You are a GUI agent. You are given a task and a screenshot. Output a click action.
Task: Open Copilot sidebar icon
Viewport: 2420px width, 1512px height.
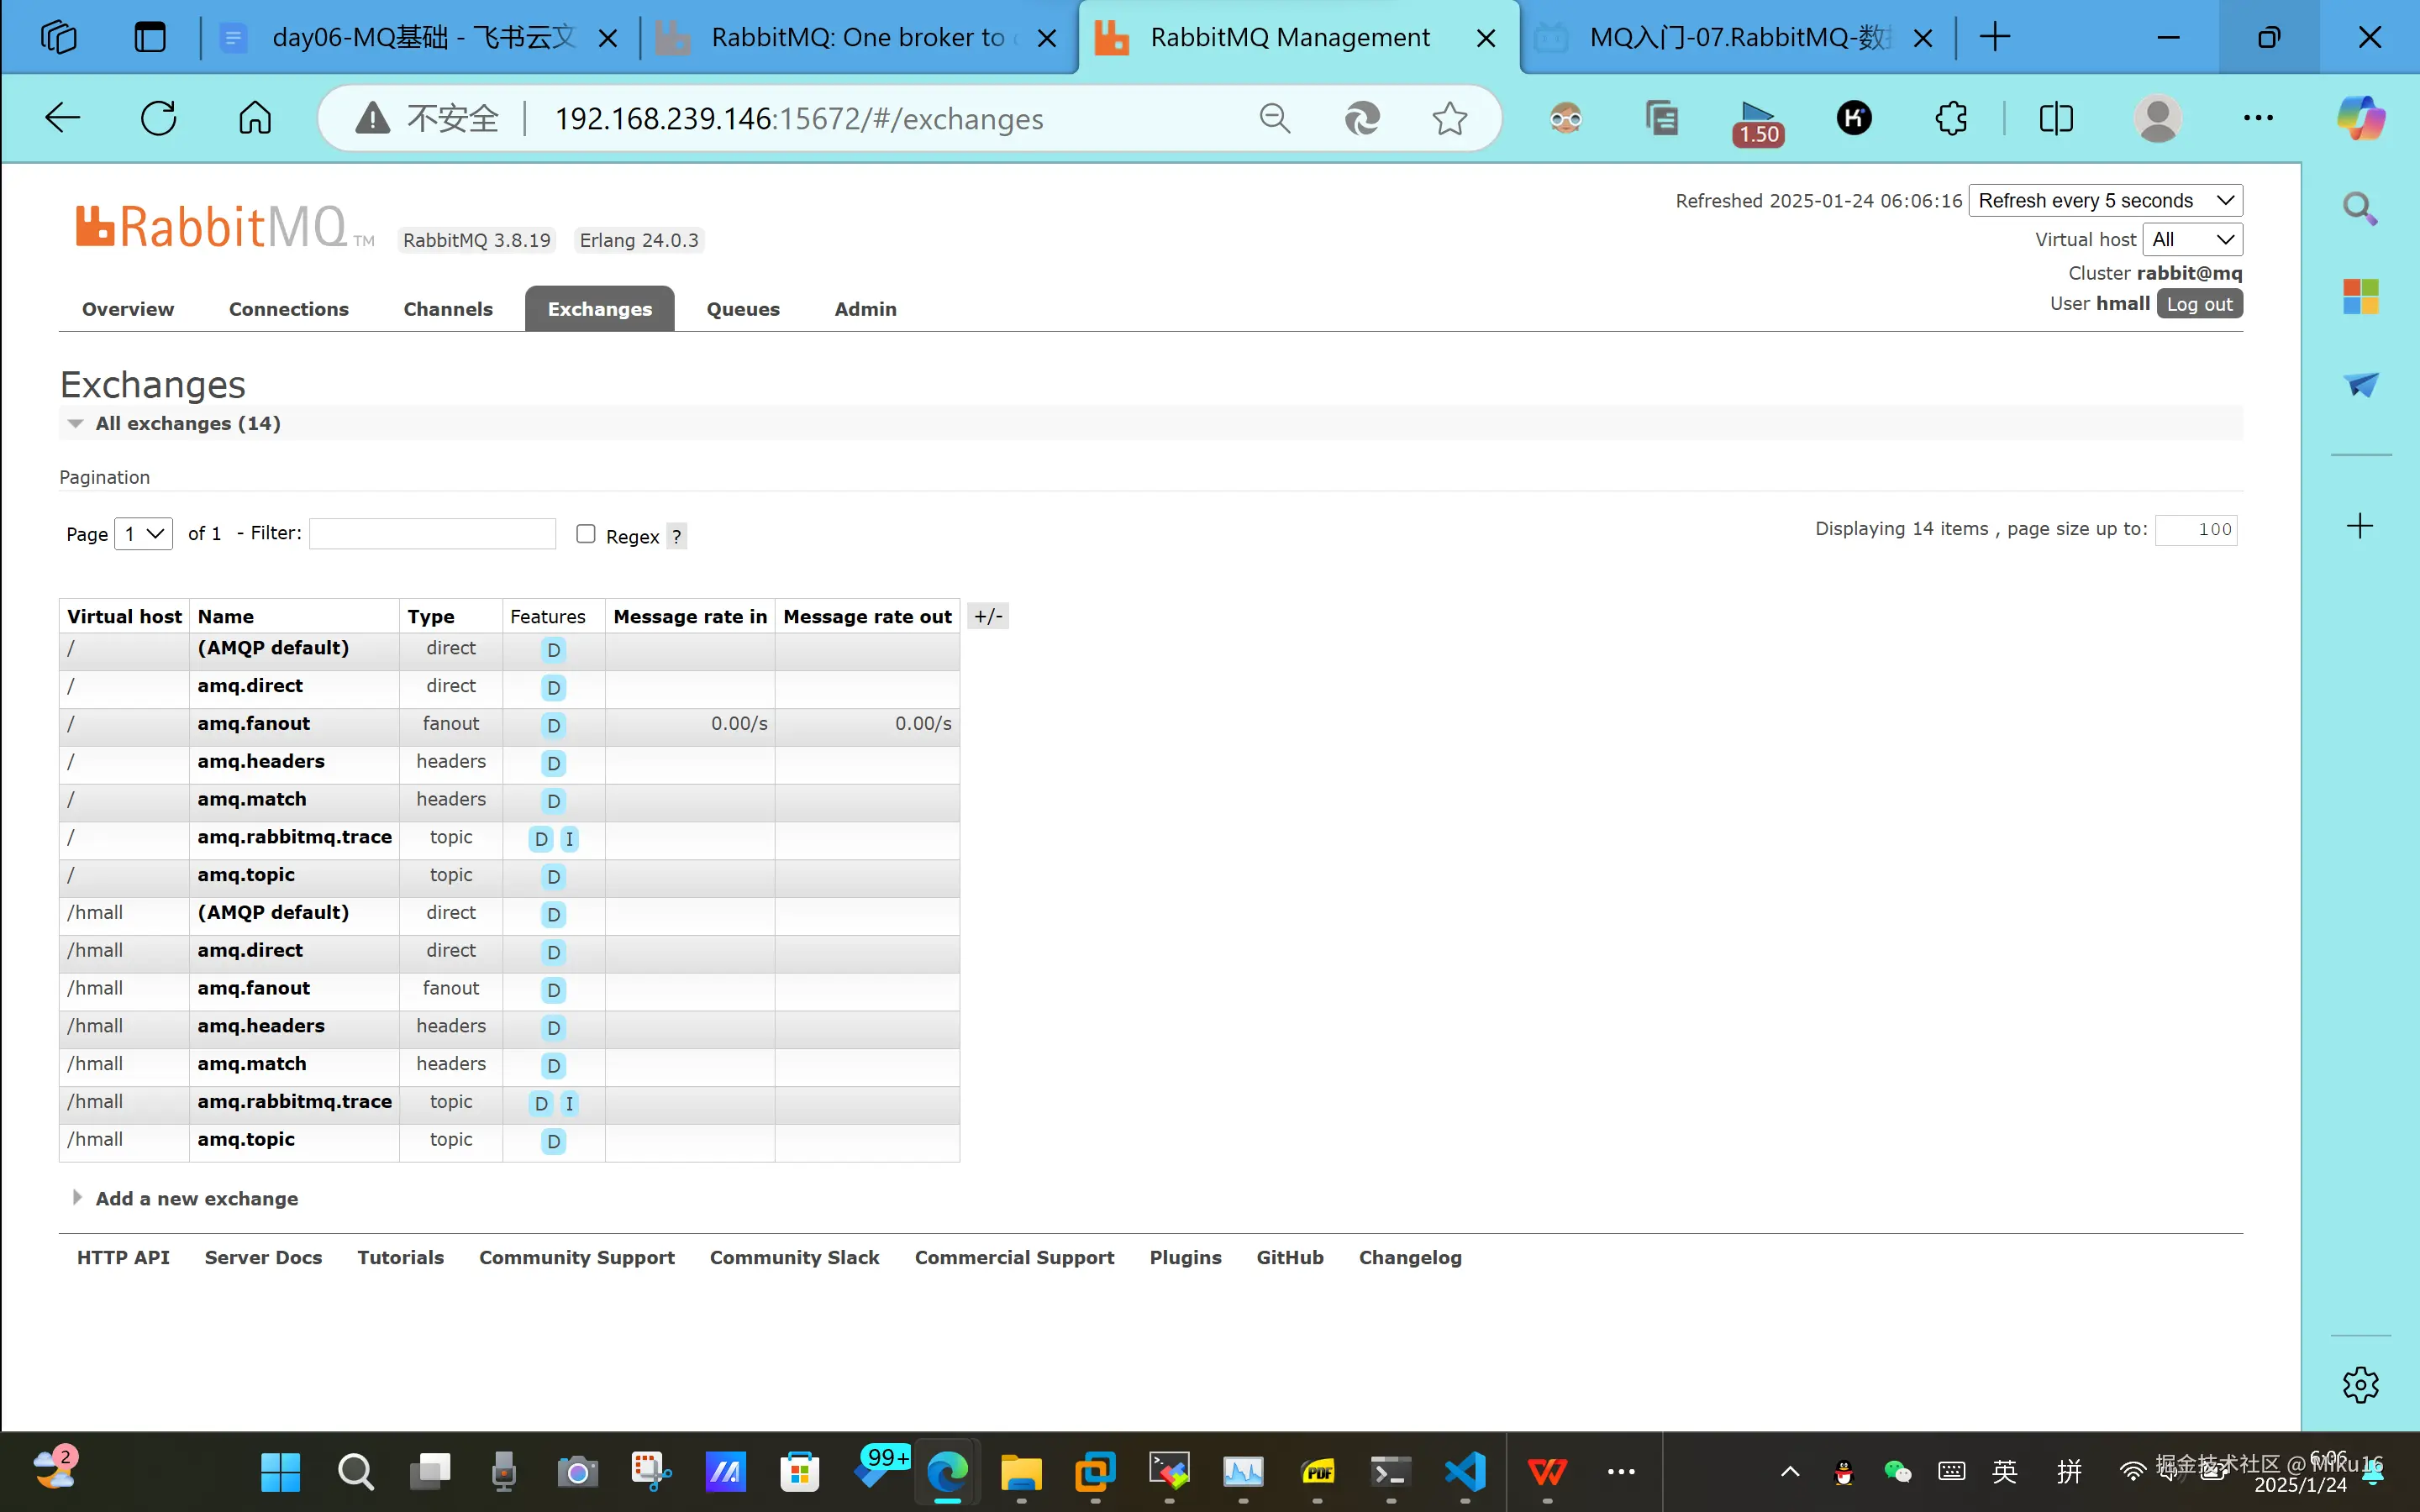point(2360,118)
